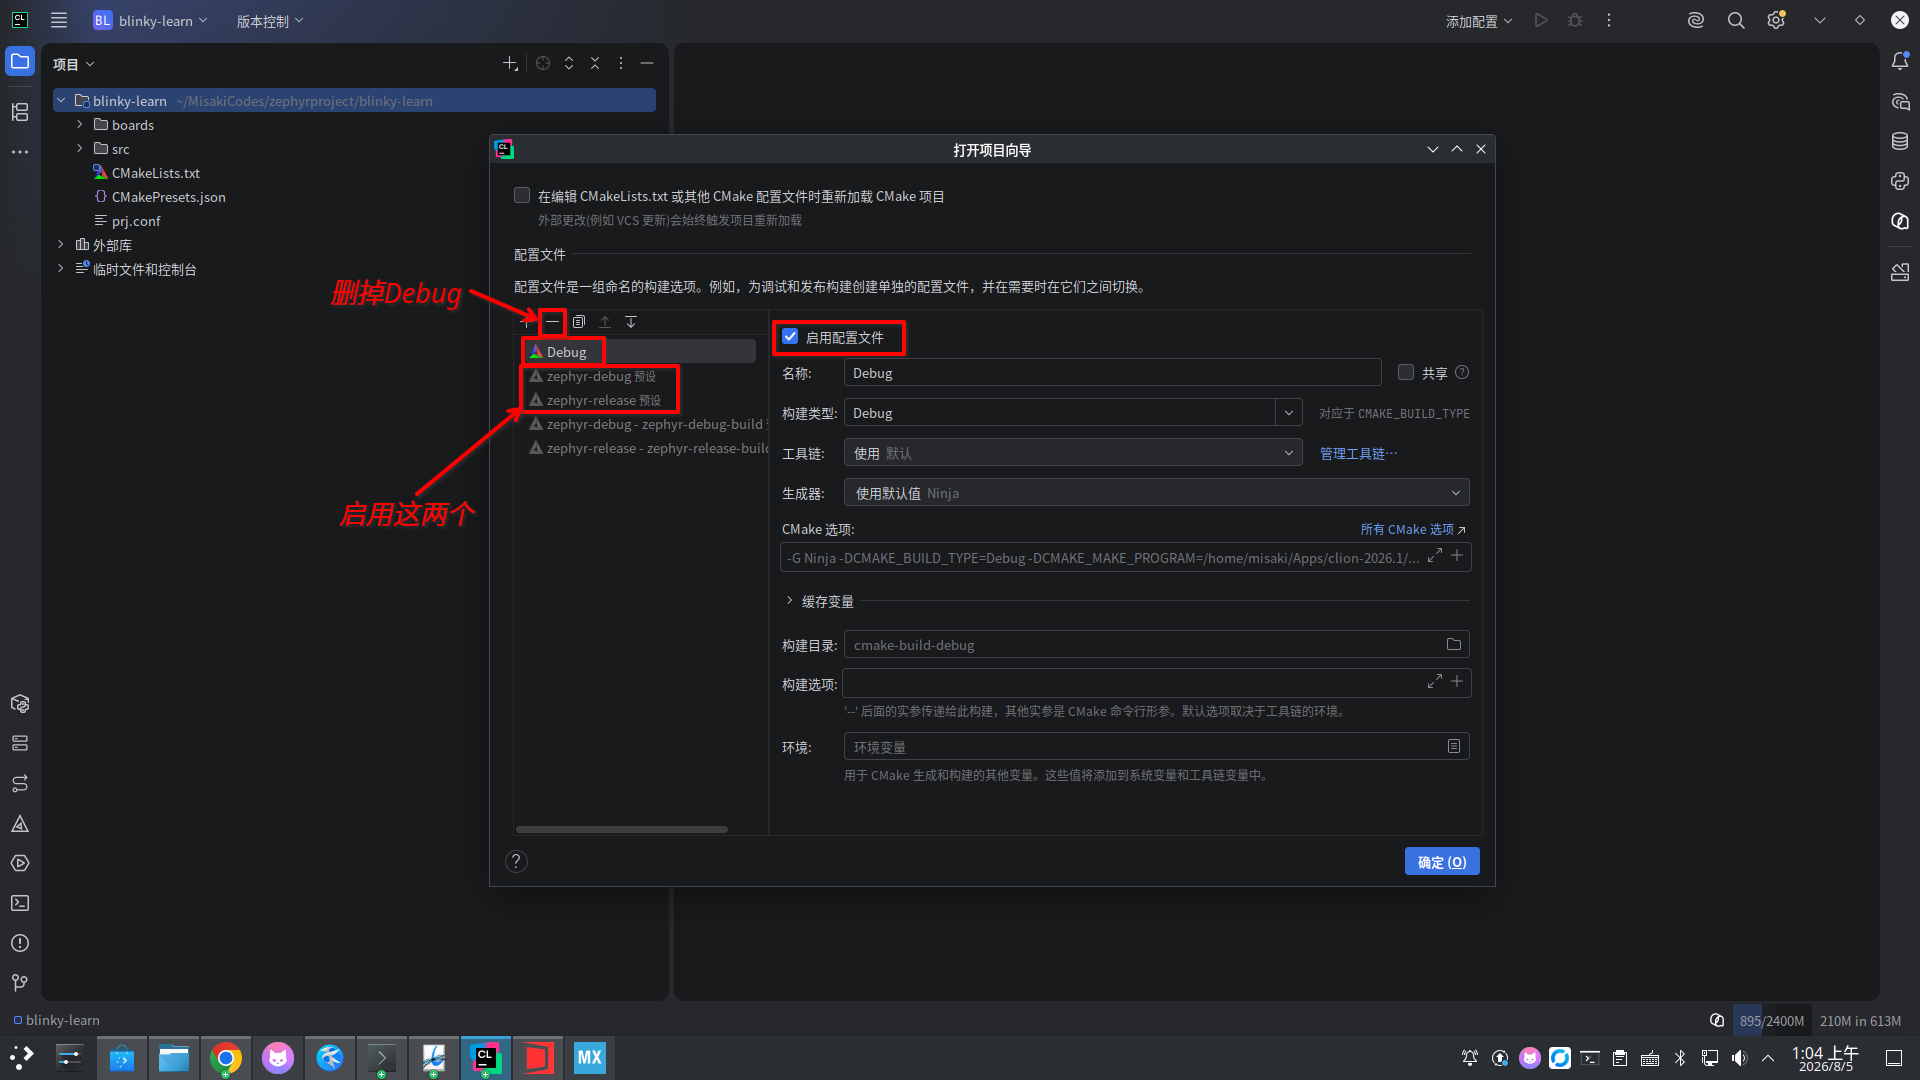Click the build options field

1157,683
